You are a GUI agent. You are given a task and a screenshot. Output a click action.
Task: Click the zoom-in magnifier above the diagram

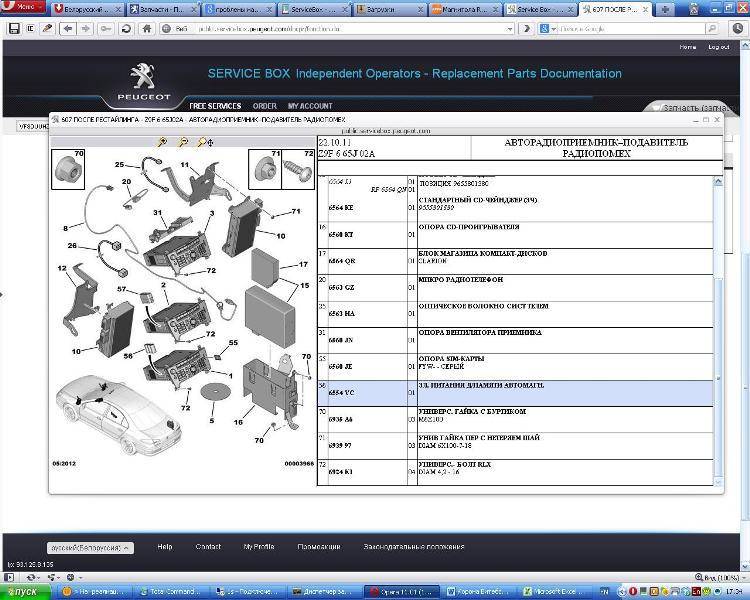pos(162,143)
